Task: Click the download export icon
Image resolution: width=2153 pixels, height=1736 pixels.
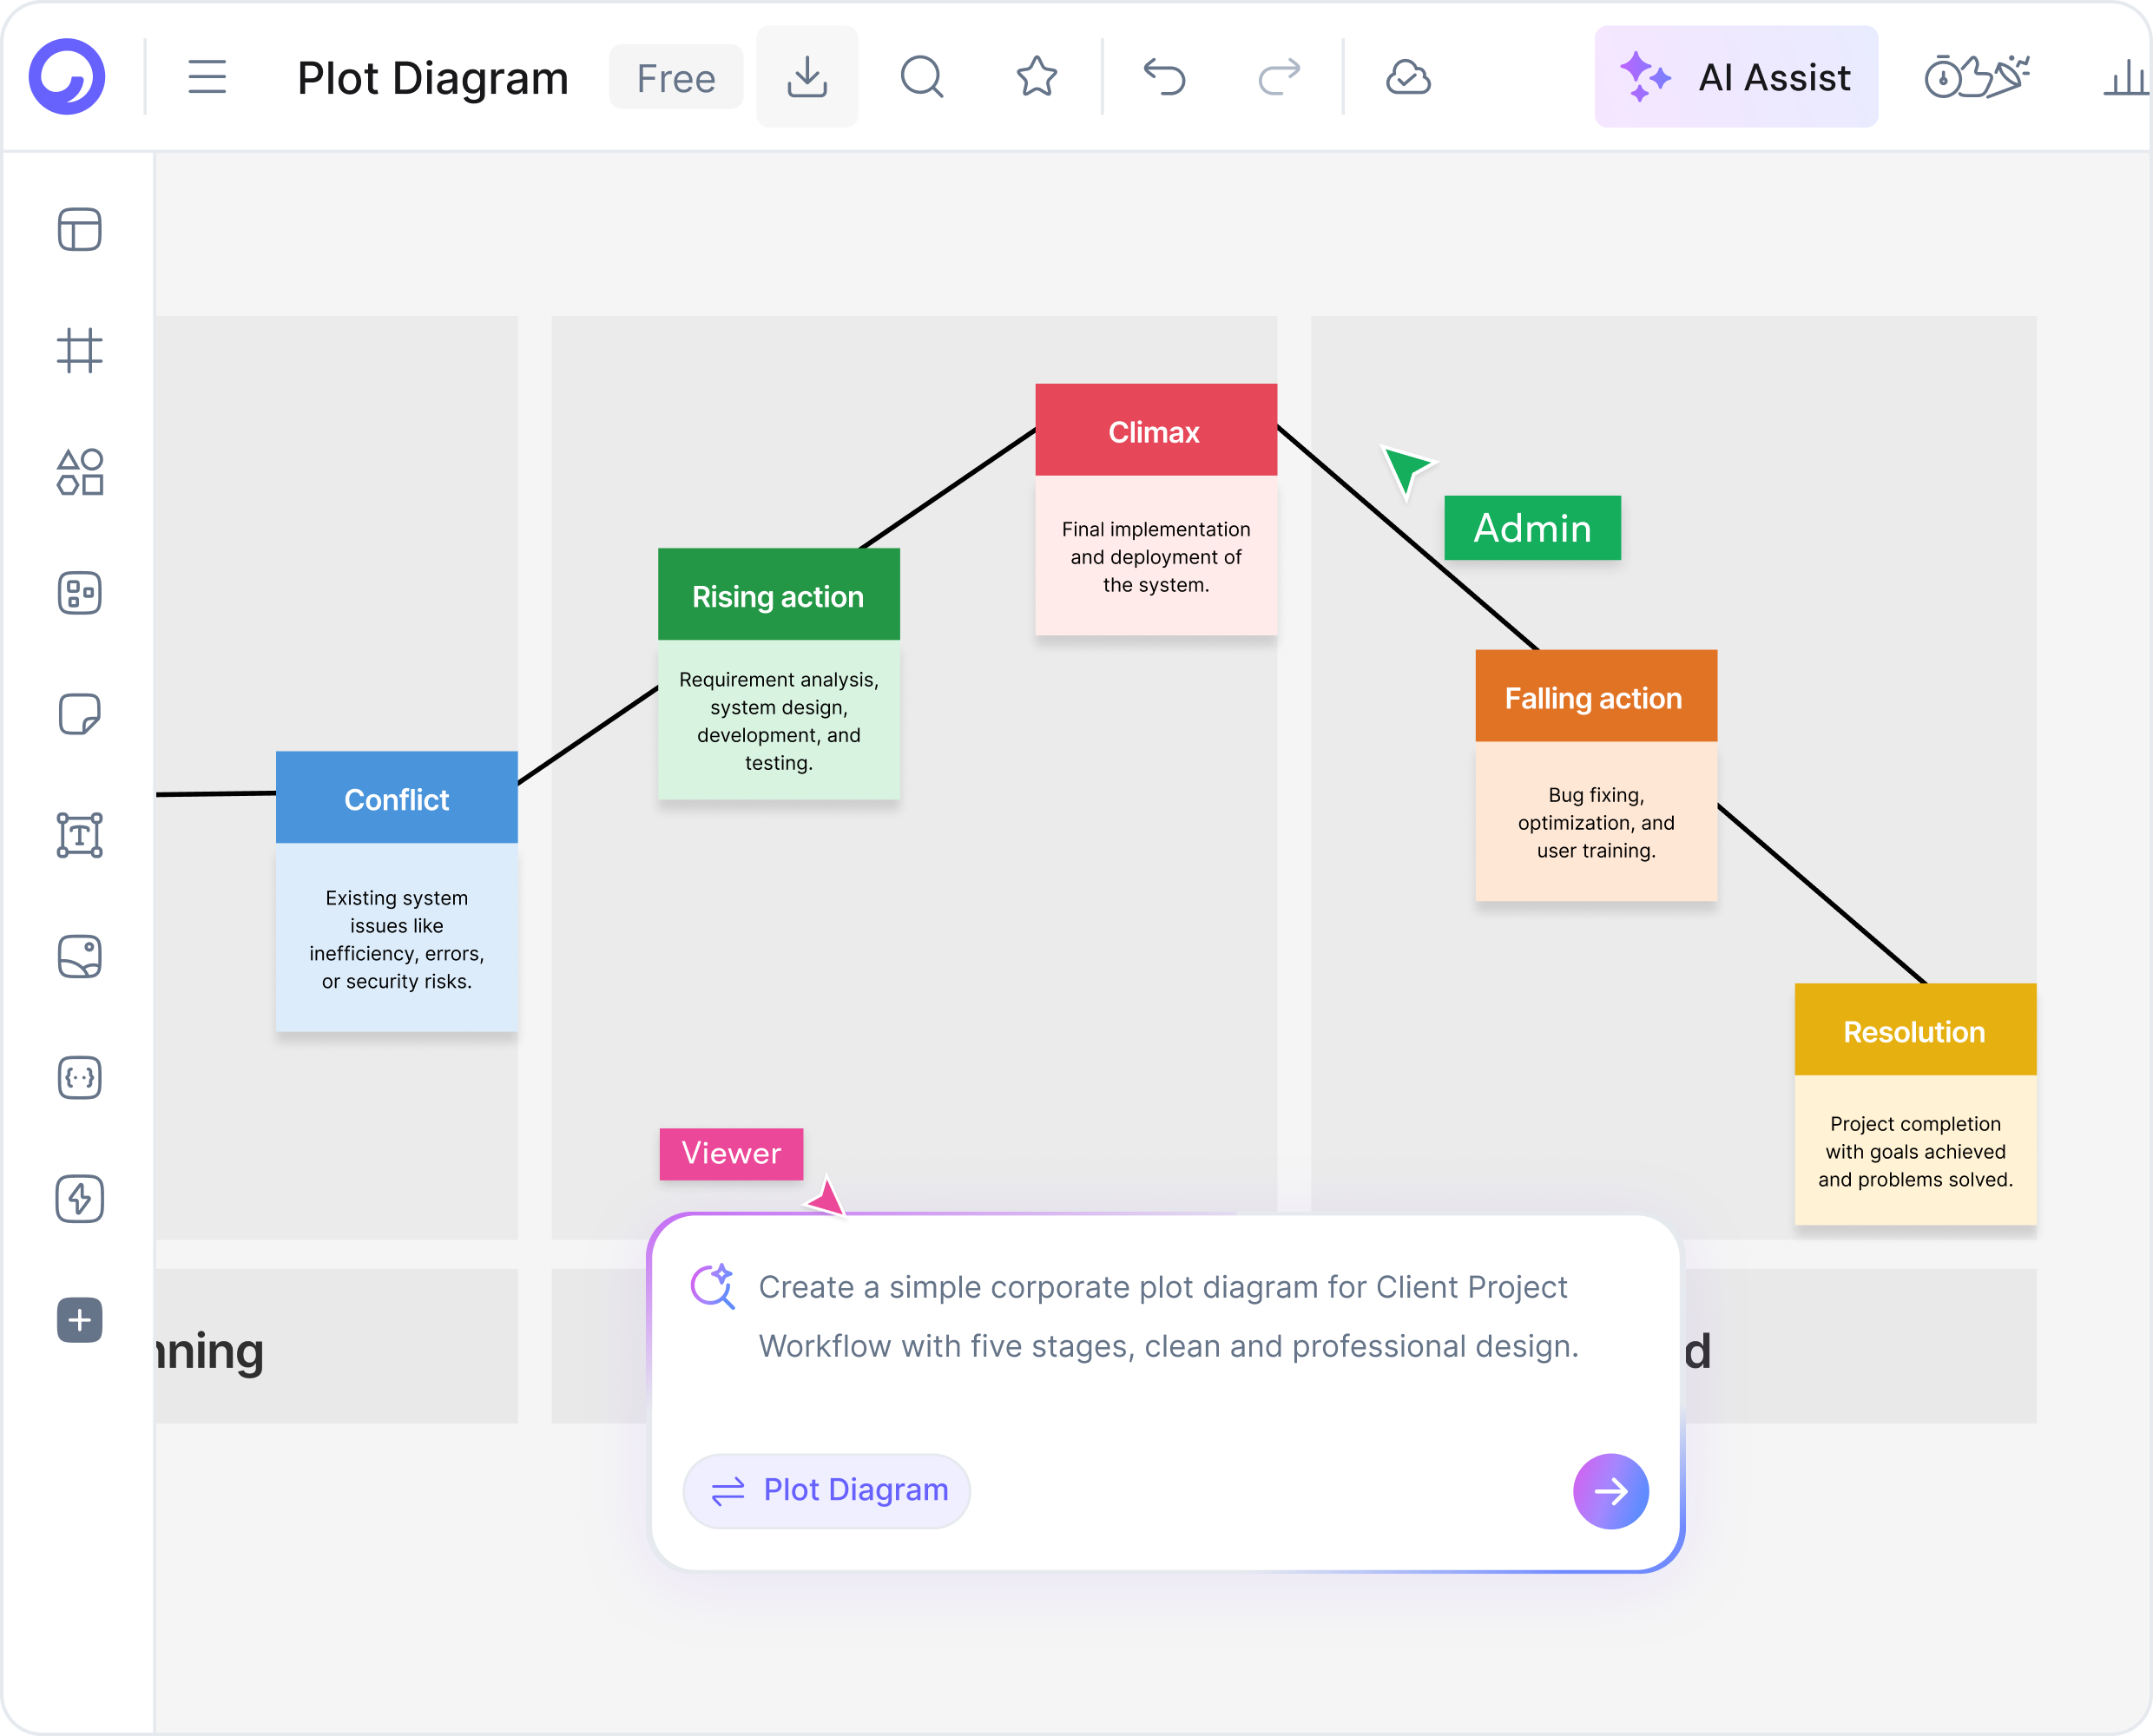Action: click(807, 77)
